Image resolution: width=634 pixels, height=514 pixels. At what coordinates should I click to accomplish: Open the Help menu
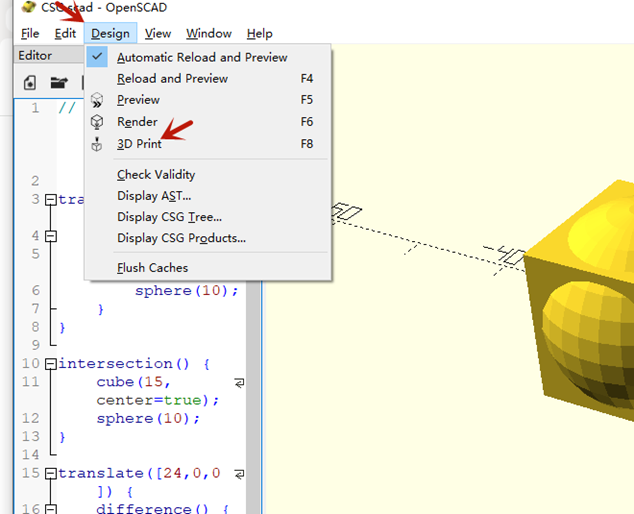[260, 34]
